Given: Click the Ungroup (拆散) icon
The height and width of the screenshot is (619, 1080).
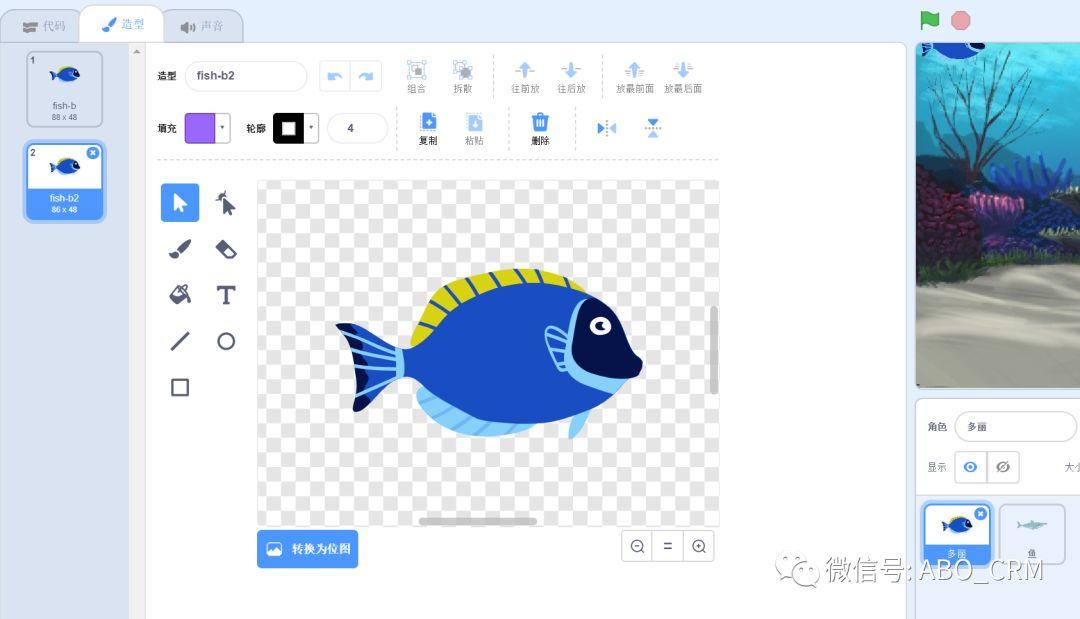Looking at the screenshot, I should click(x=462, y=70).
